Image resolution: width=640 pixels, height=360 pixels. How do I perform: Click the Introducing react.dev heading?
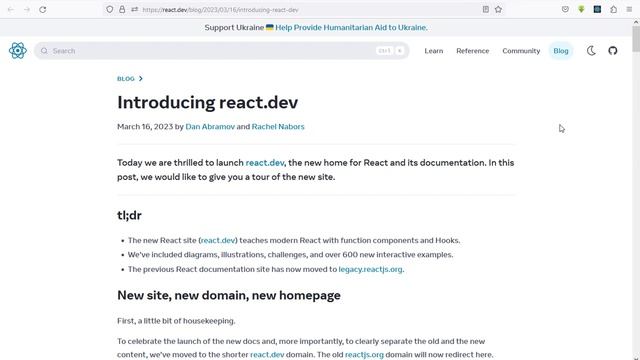coord(207,102)
